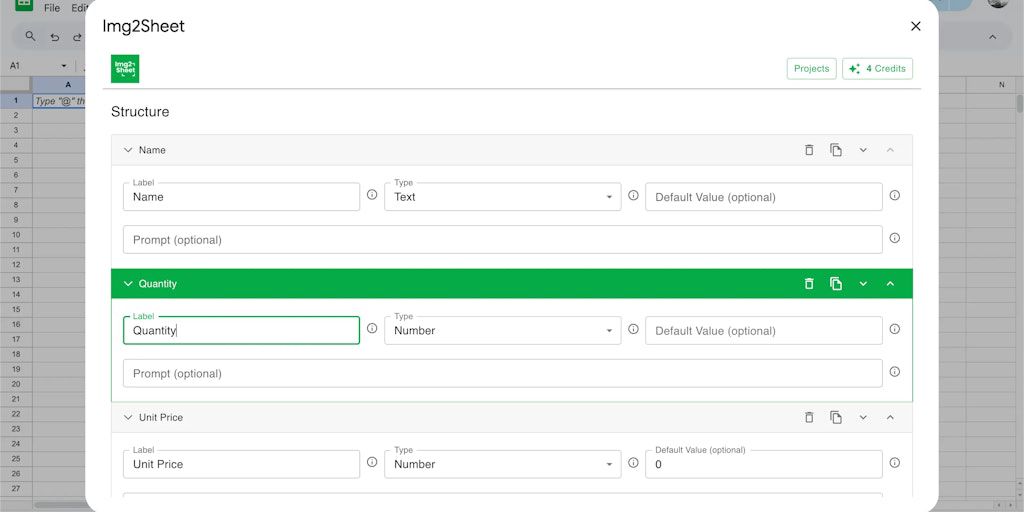Click info icon beside Name label input
The height and width of the screenshot is (512, 1024).
372,196
